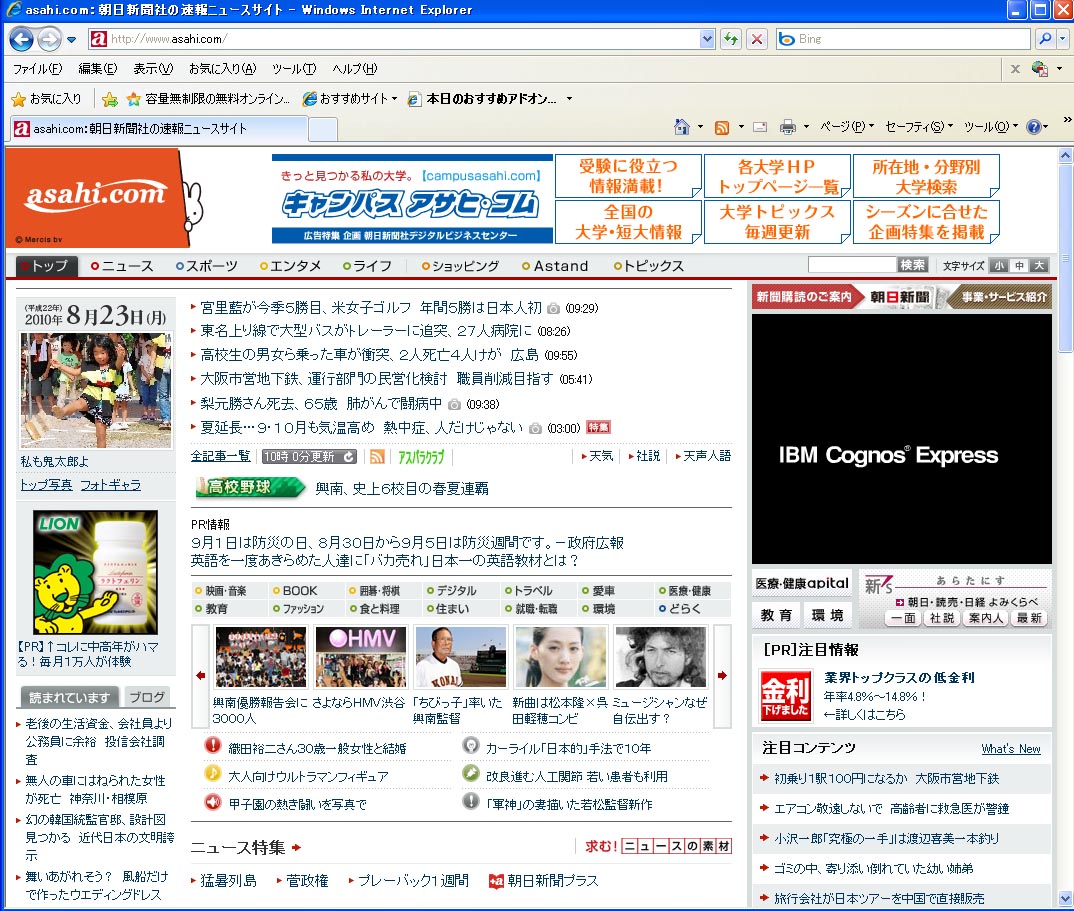
Task: Click the Refresh page icon
Action: point(731,39)
